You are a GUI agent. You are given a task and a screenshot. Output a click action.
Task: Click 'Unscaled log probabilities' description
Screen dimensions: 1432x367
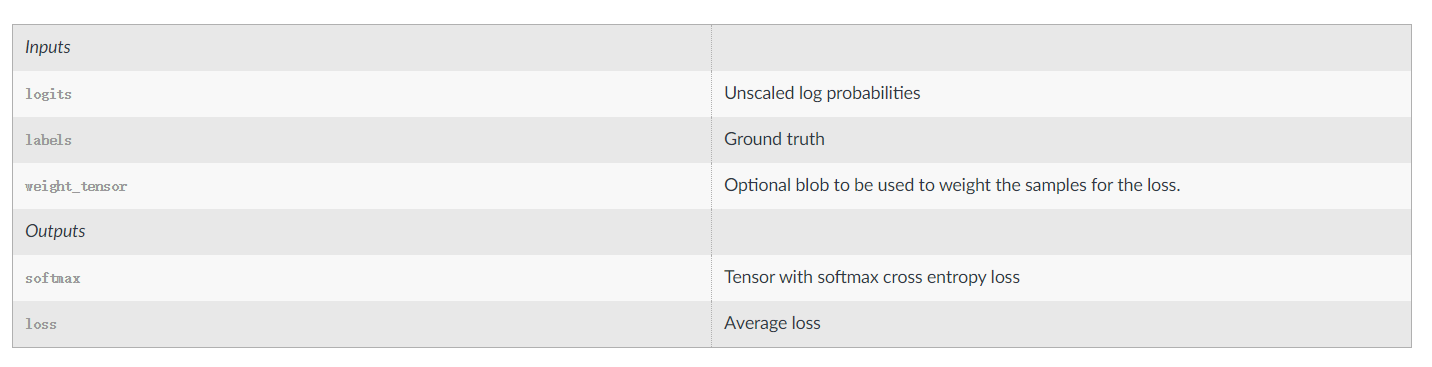(x=822, y=93)
